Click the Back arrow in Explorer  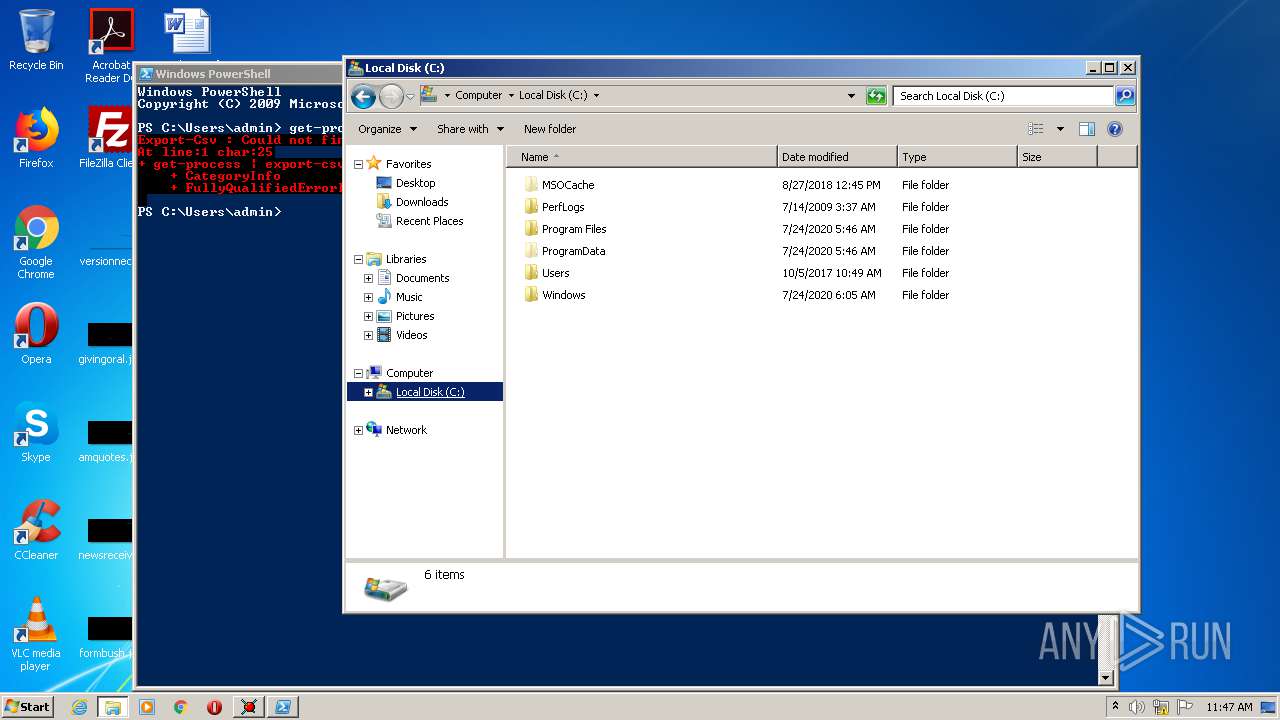point(363,96)
